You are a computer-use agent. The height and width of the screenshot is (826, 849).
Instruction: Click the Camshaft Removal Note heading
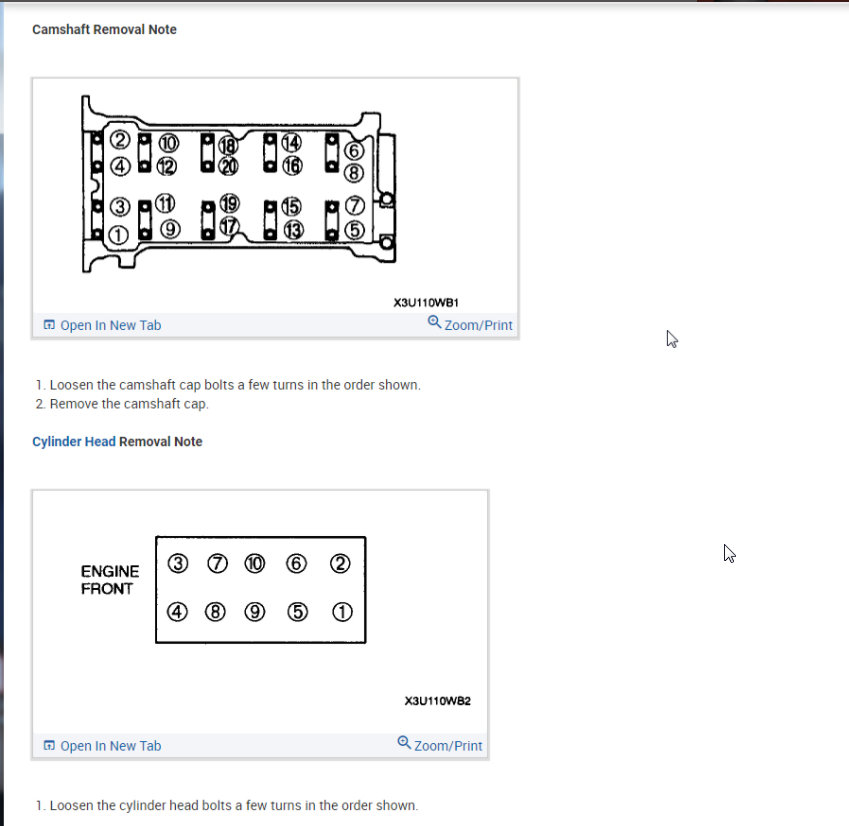coord(105,29)
